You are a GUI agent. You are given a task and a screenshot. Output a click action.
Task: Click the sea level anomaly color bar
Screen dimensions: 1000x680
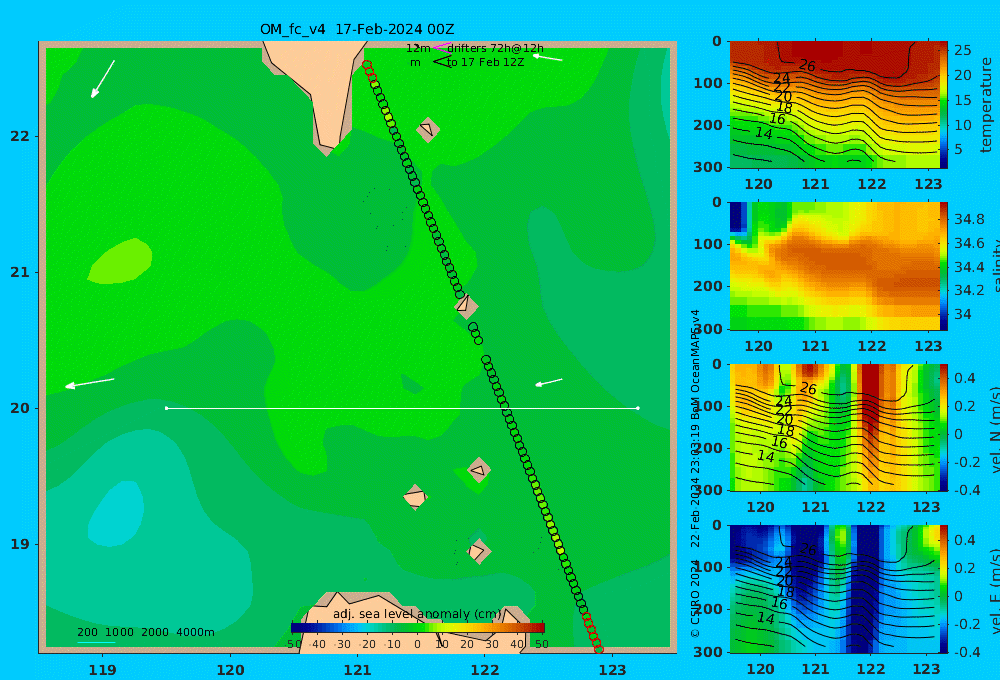(x=418, y=628)
